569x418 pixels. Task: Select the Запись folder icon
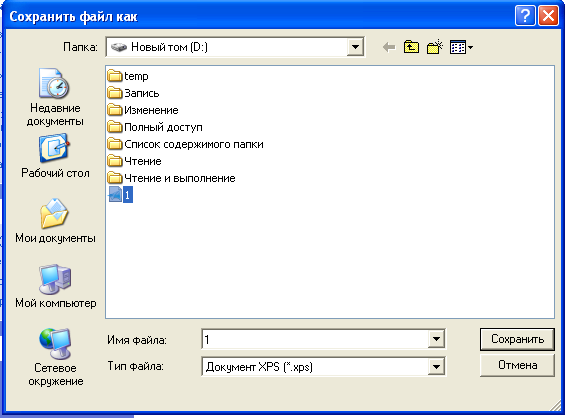tap(115, 93)
